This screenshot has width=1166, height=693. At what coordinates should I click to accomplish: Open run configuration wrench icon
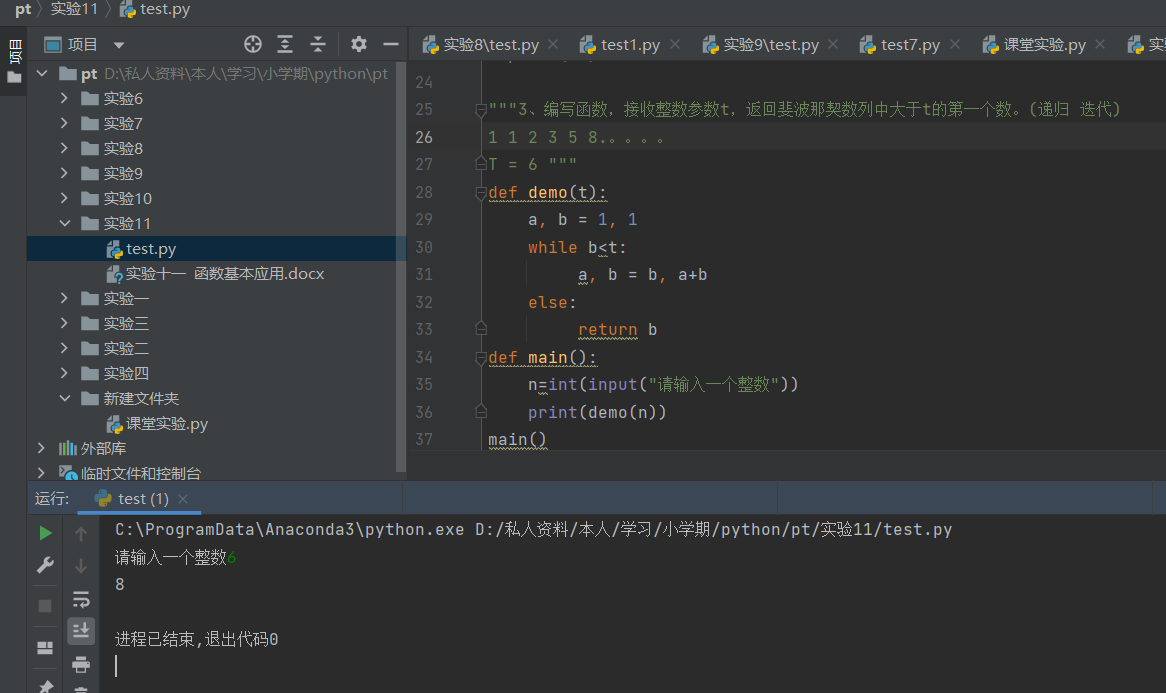pos(45,566)
